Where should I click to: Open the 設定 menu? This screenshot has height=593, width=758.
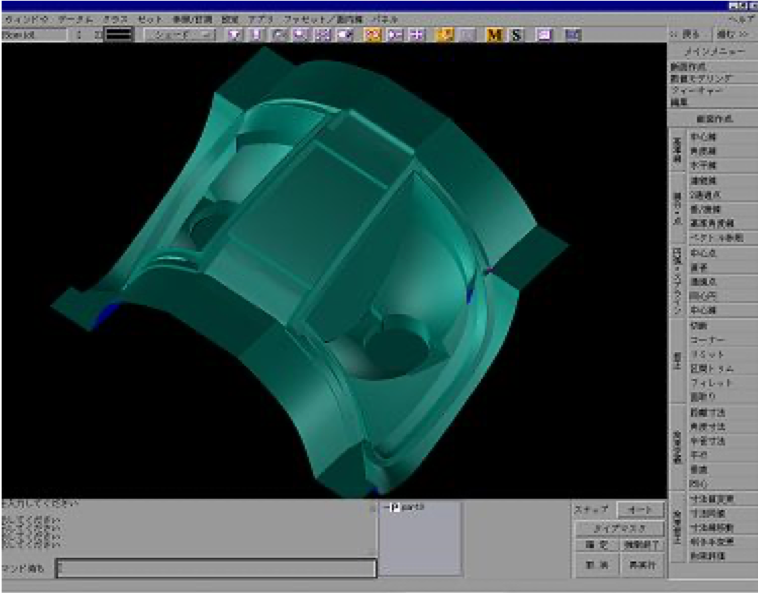pyautogui.click(x=230, y=19)
